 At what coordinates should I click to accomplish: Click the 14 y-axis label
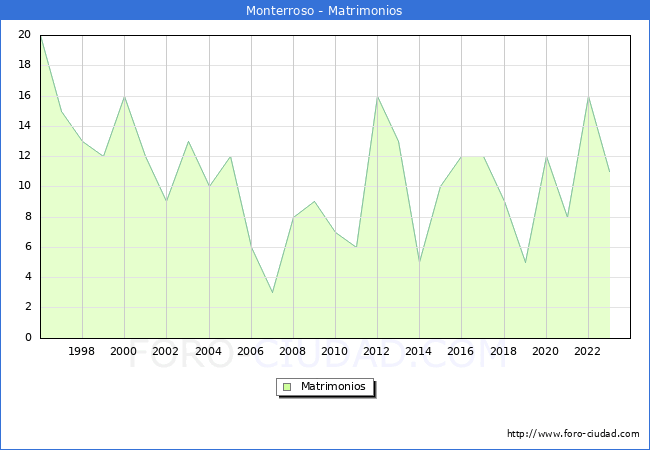coord(25,126)
